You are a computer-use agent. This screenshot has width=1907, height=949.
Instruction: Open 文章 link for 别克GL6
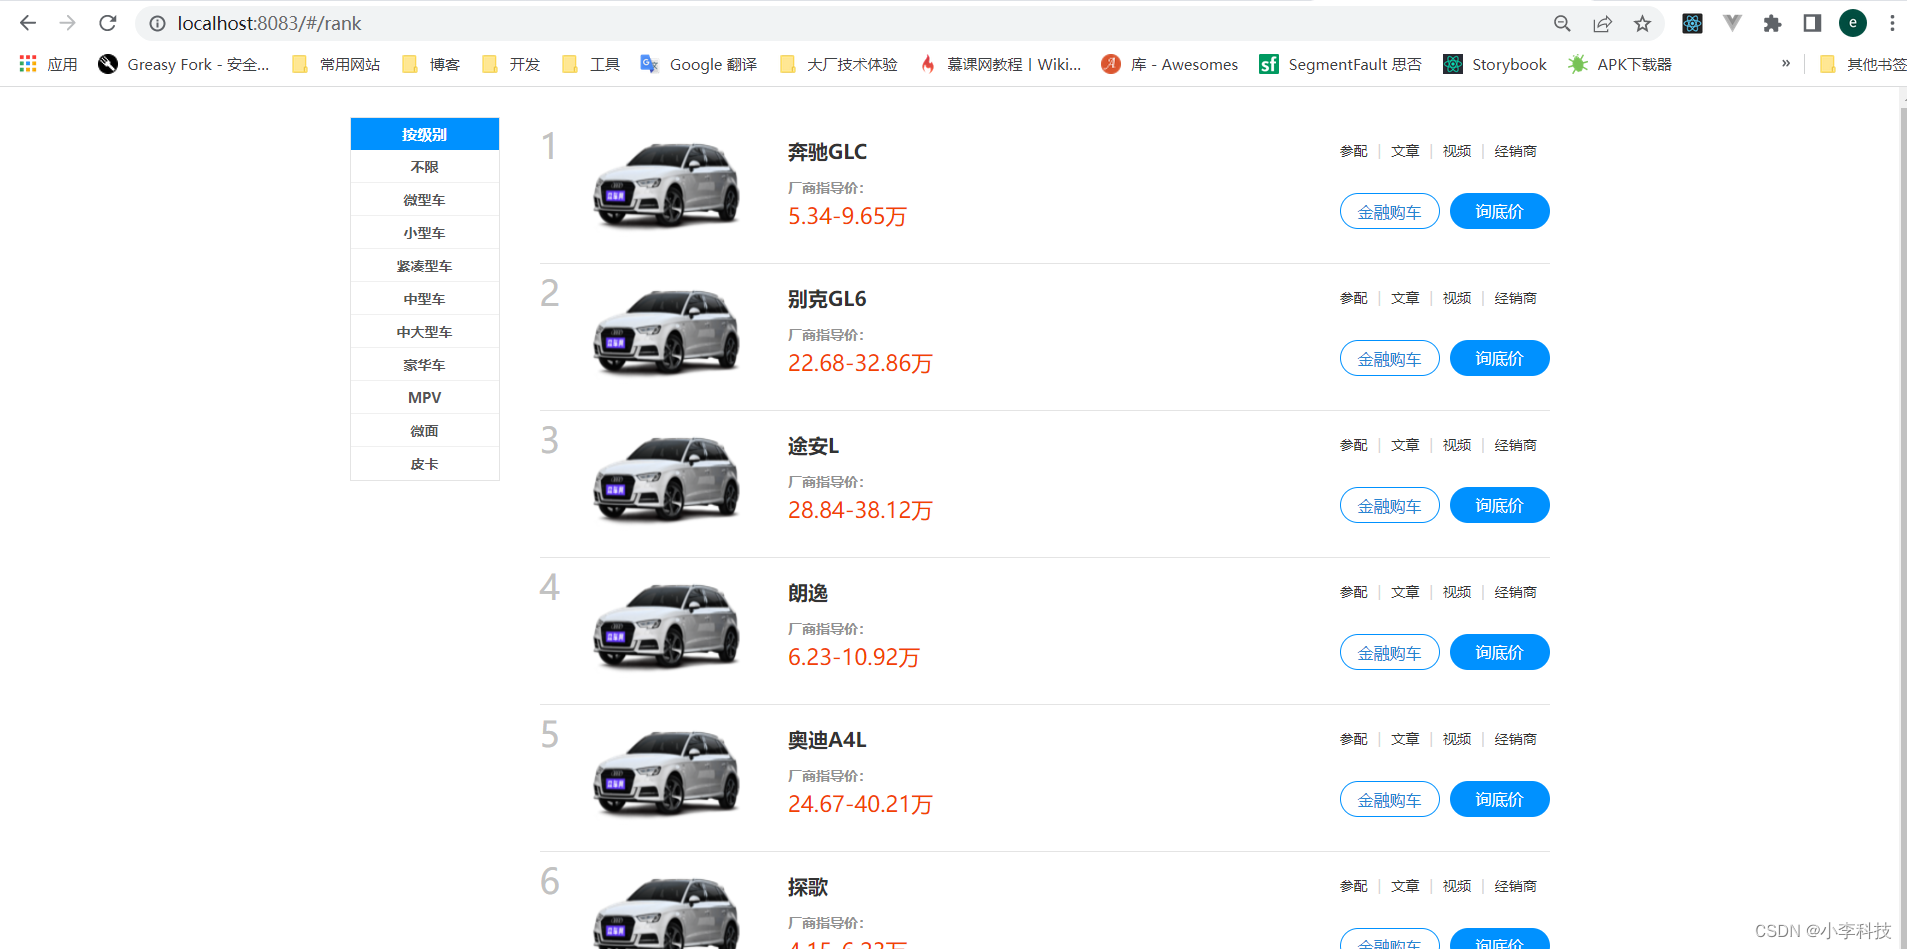coord(1405,298)
